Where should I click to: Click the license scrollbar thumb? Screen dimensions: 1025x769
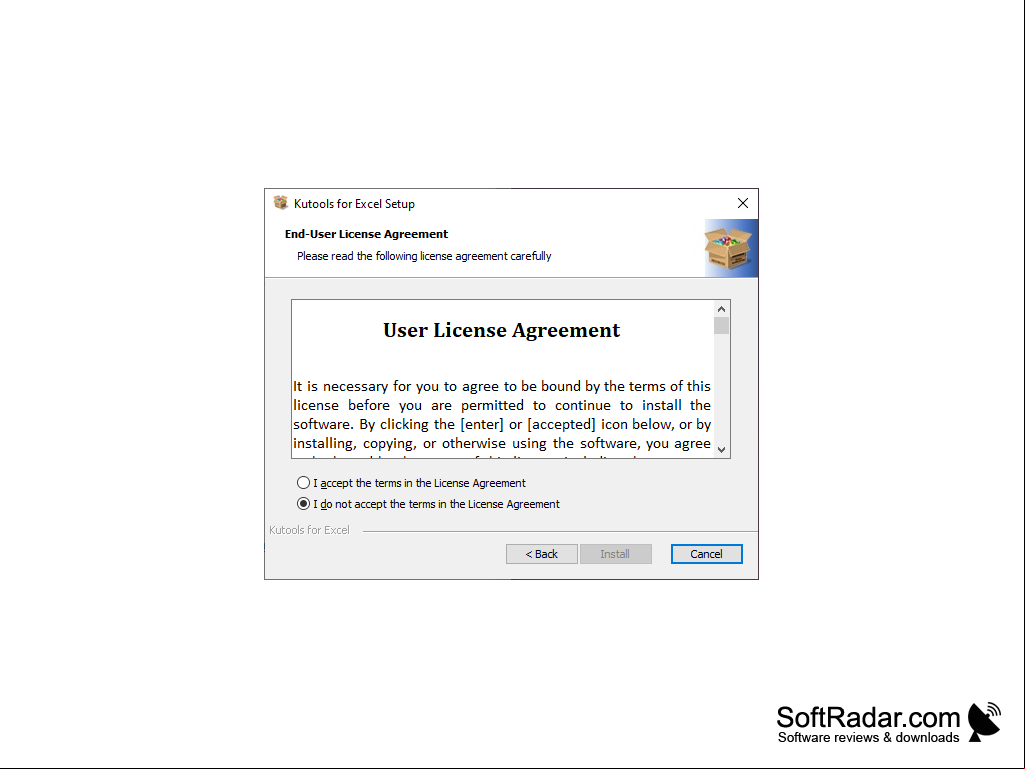click(721, 326)
